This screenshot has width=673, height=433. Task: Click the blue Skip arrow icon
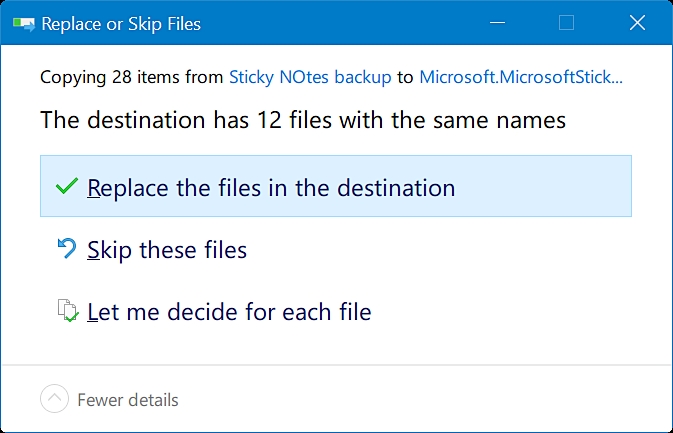tap(67, 249)
